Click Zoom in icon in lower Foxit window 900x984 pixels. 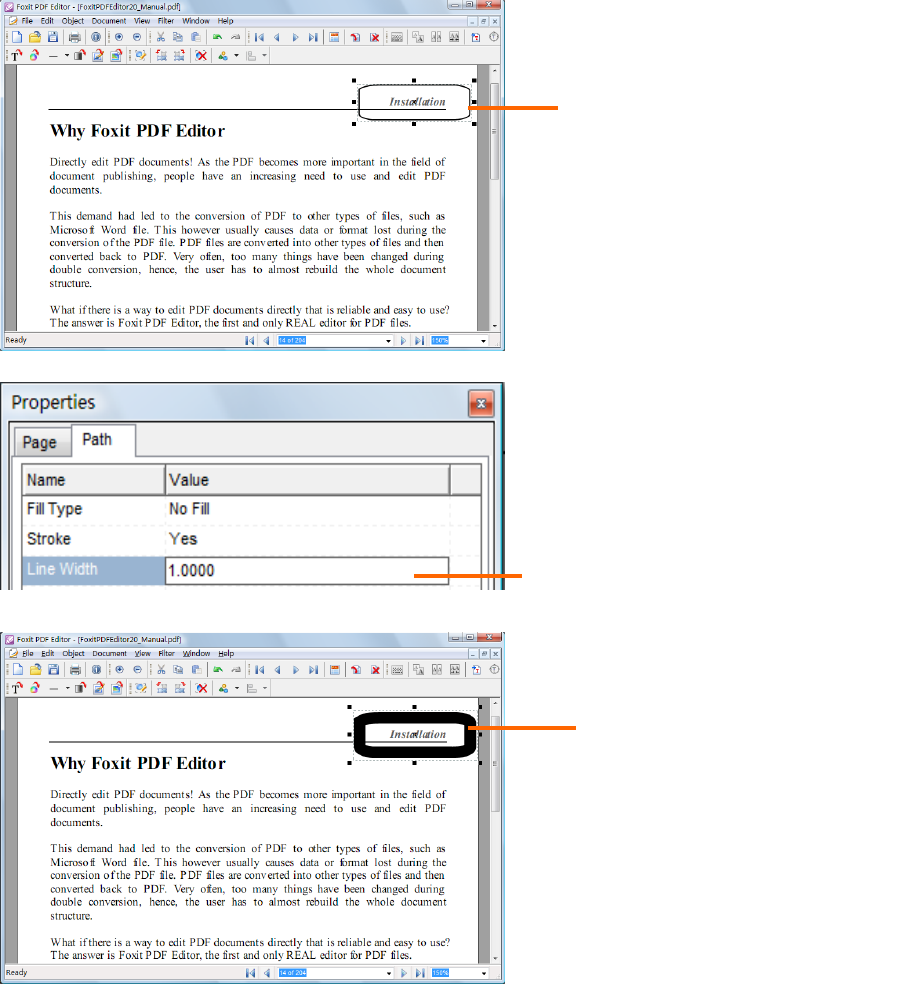coord(119,670)
